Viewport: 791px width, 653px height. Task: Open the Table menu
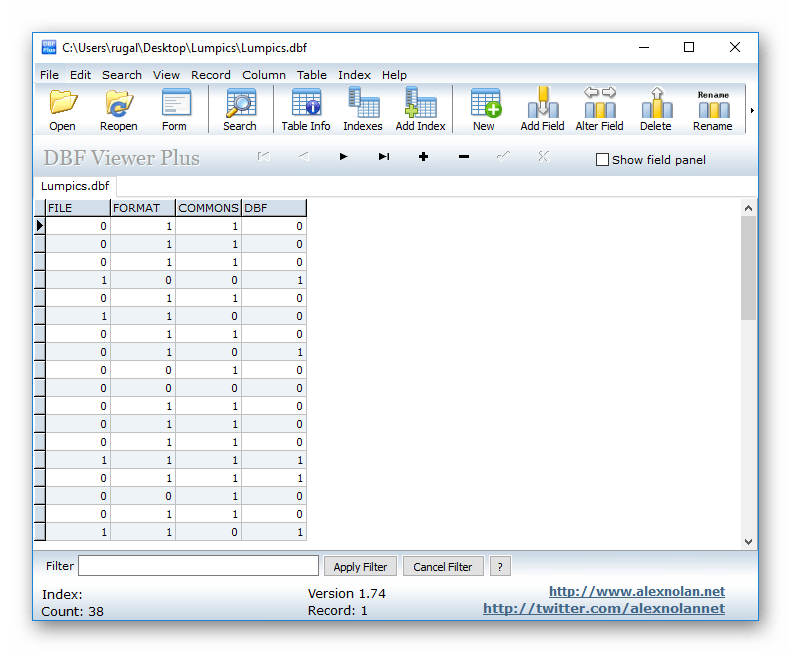(x=311, y=75)
